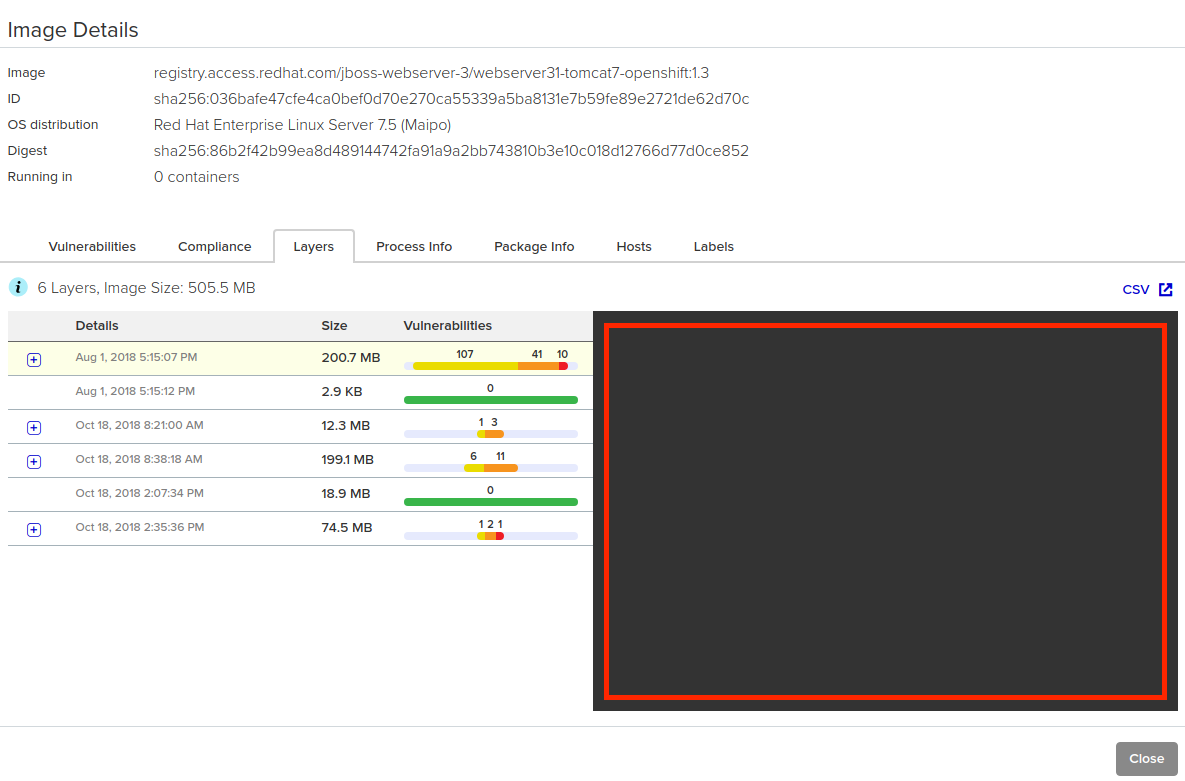The width and height of the screenshot is (1185, 781).
Task: Open the Package Info tab
Action: 534,246
